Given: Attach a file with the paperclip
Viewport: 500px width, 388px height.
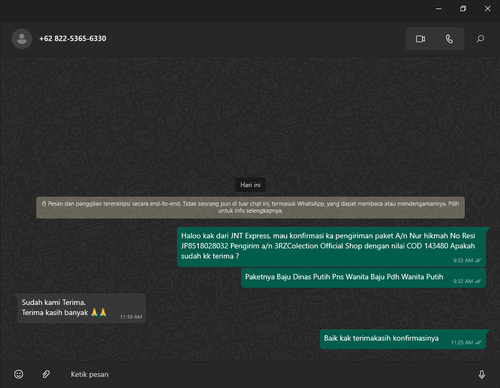Looking at the screenshot, I should pos(46,374).
